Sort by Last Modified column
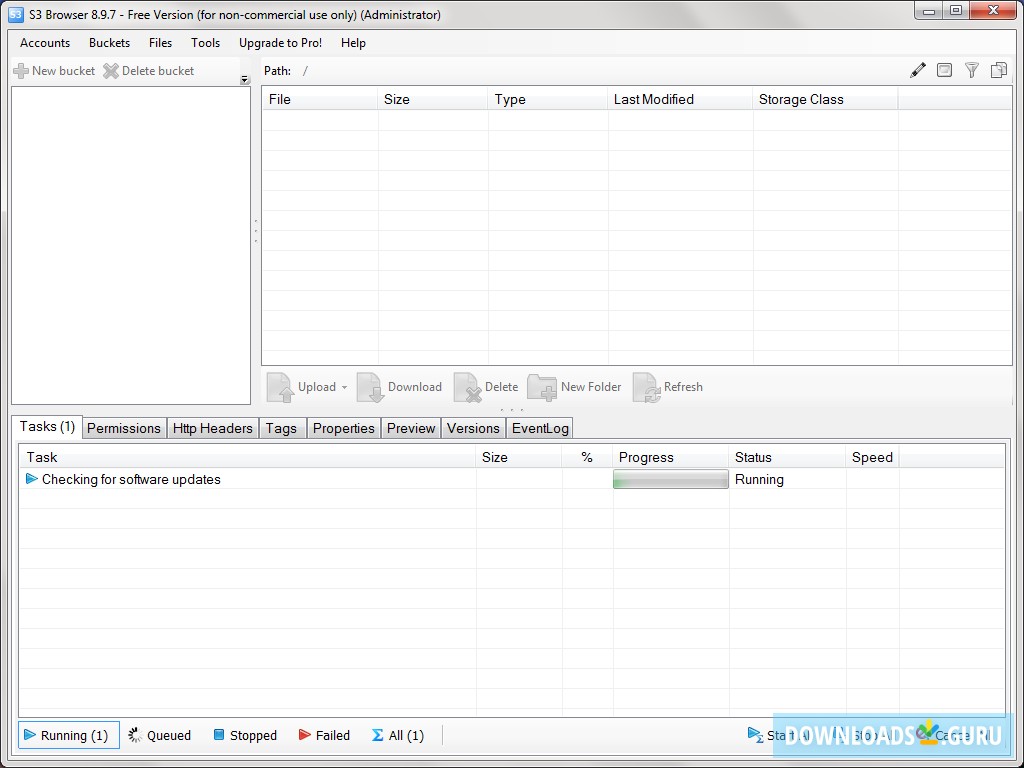Screen dimensions: 1024x768 tap(680, 99)
